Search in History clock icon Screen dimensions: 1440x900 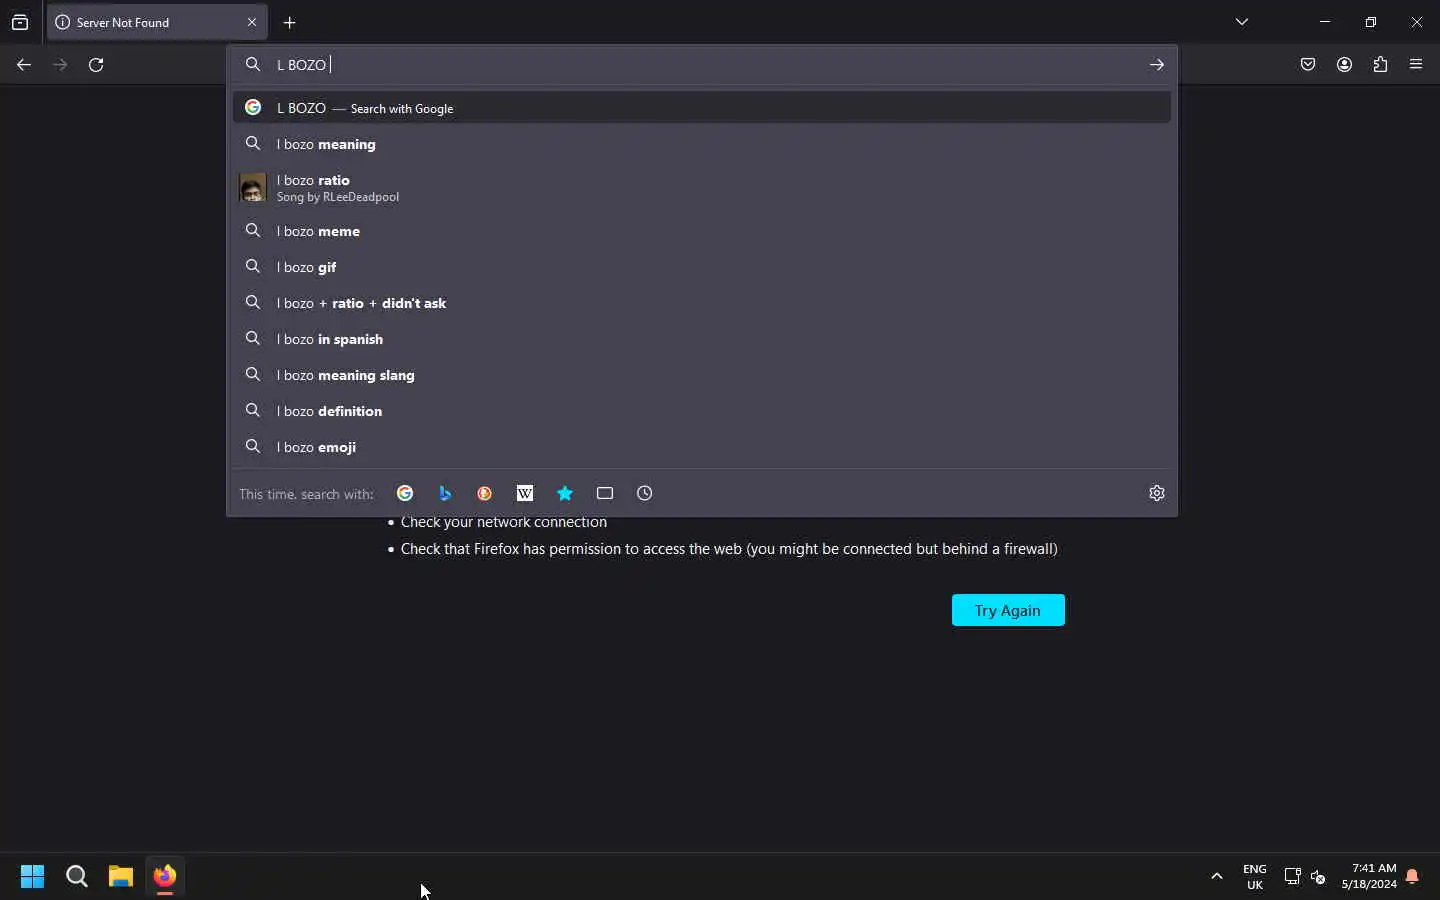pos(645,493)
